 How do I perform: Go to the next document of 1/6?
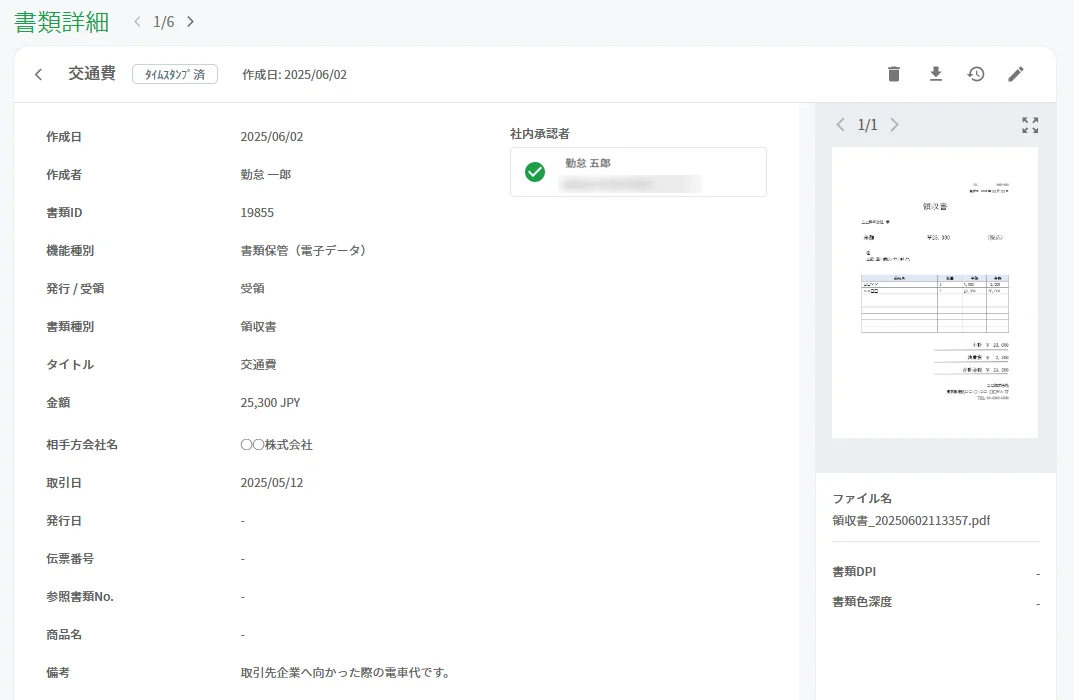click(x=190, y=22)
